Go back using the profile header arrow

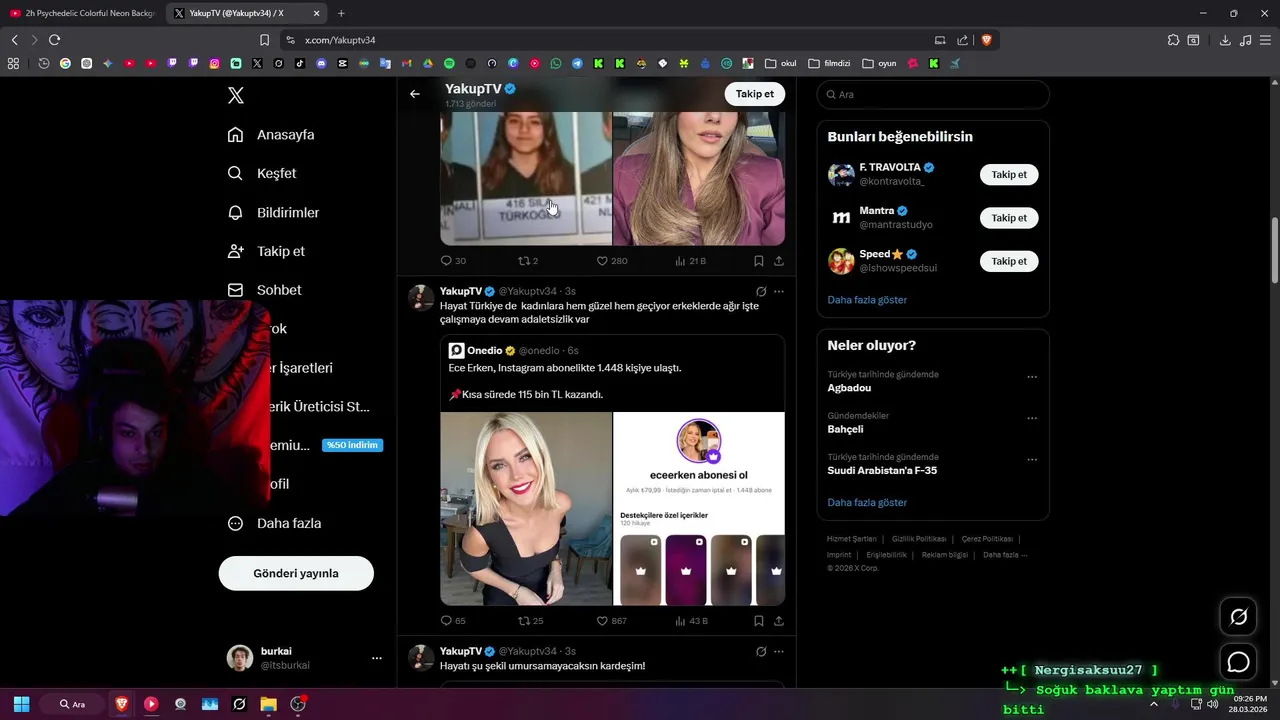[415, 94]
